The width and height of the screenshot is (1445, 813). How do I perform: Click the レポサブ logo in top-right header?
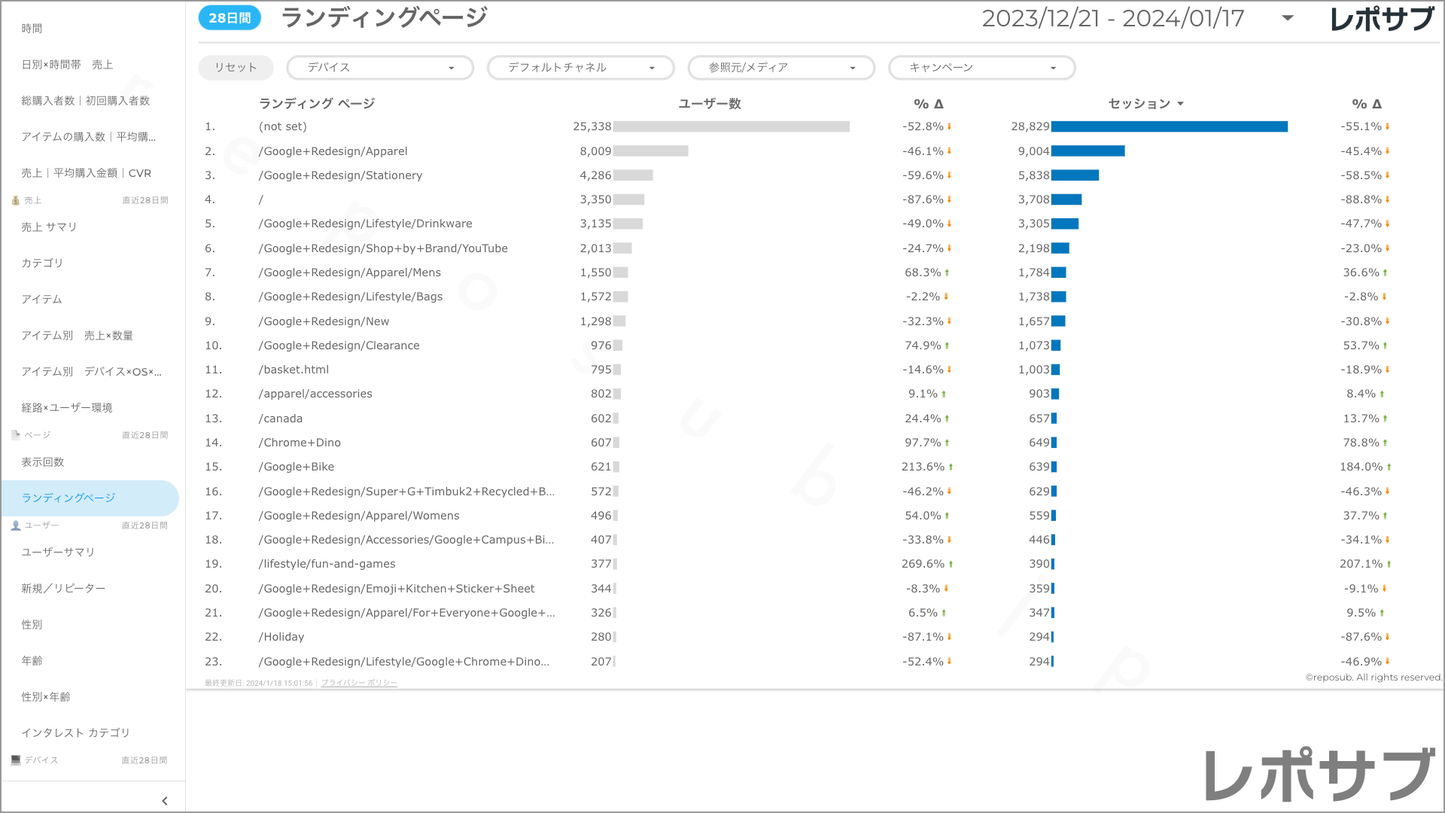(1381, 19)
